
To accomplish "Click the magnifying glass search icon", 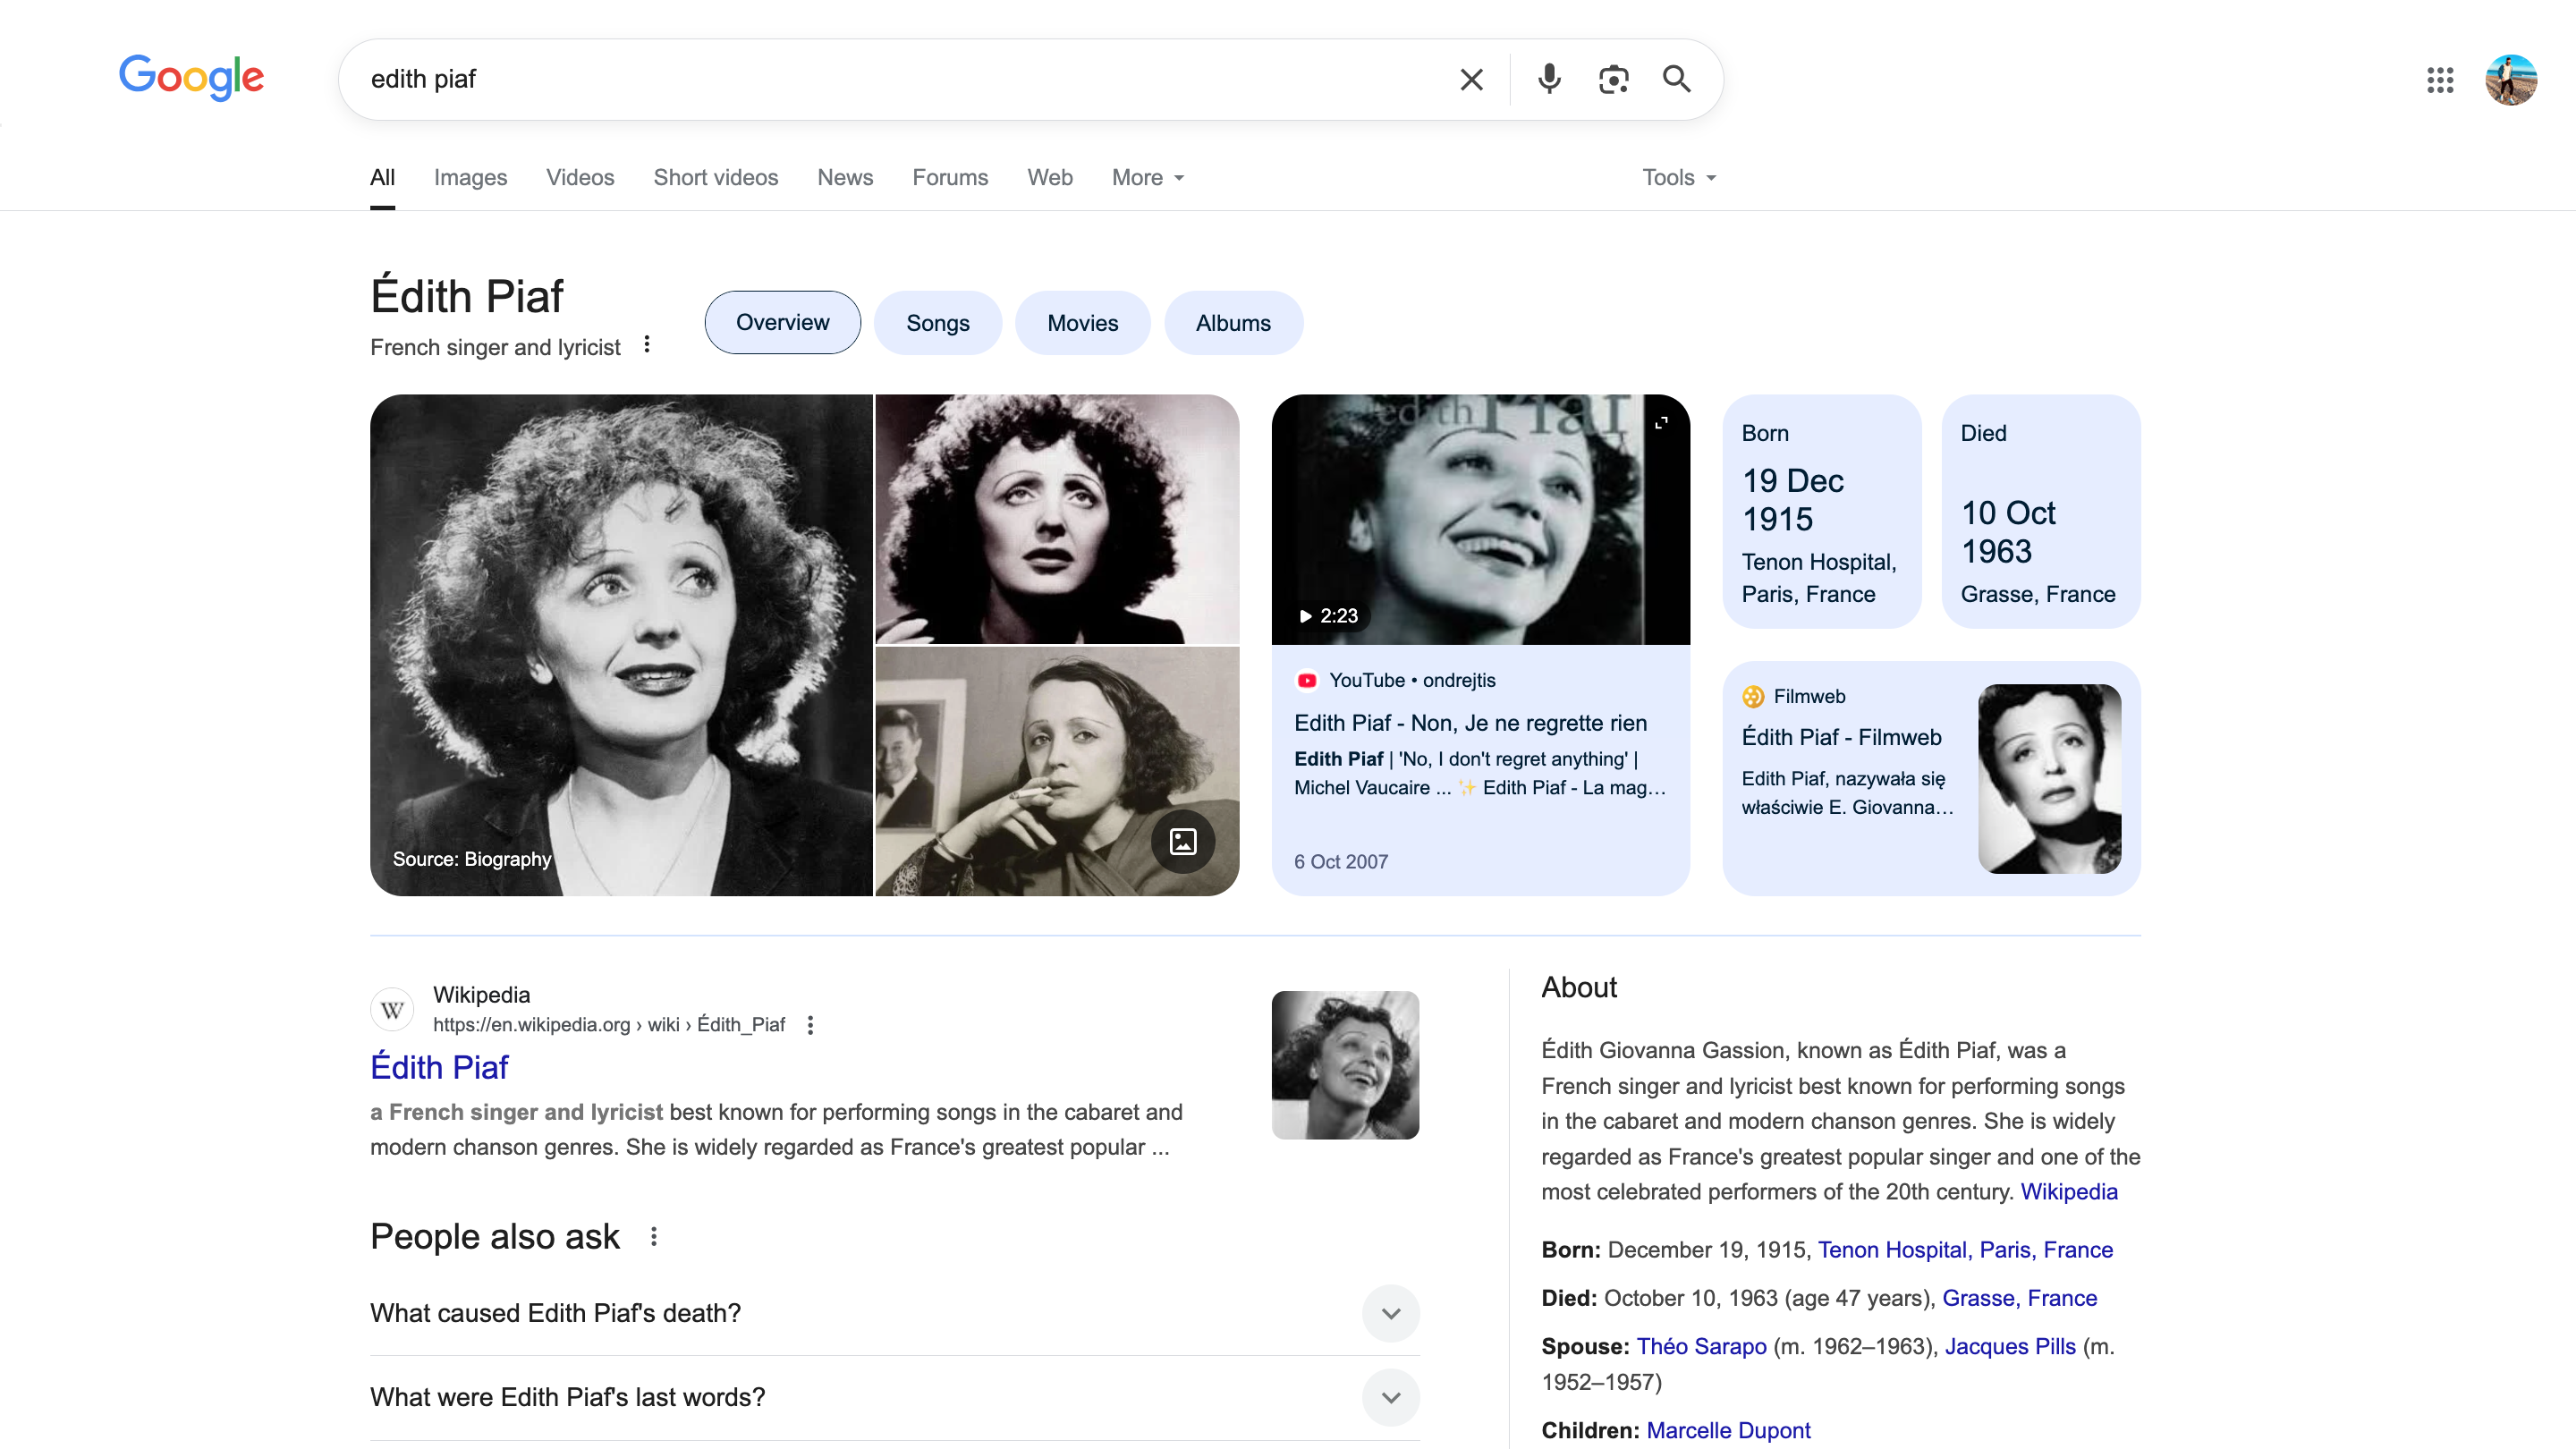I will (1677, 79).
